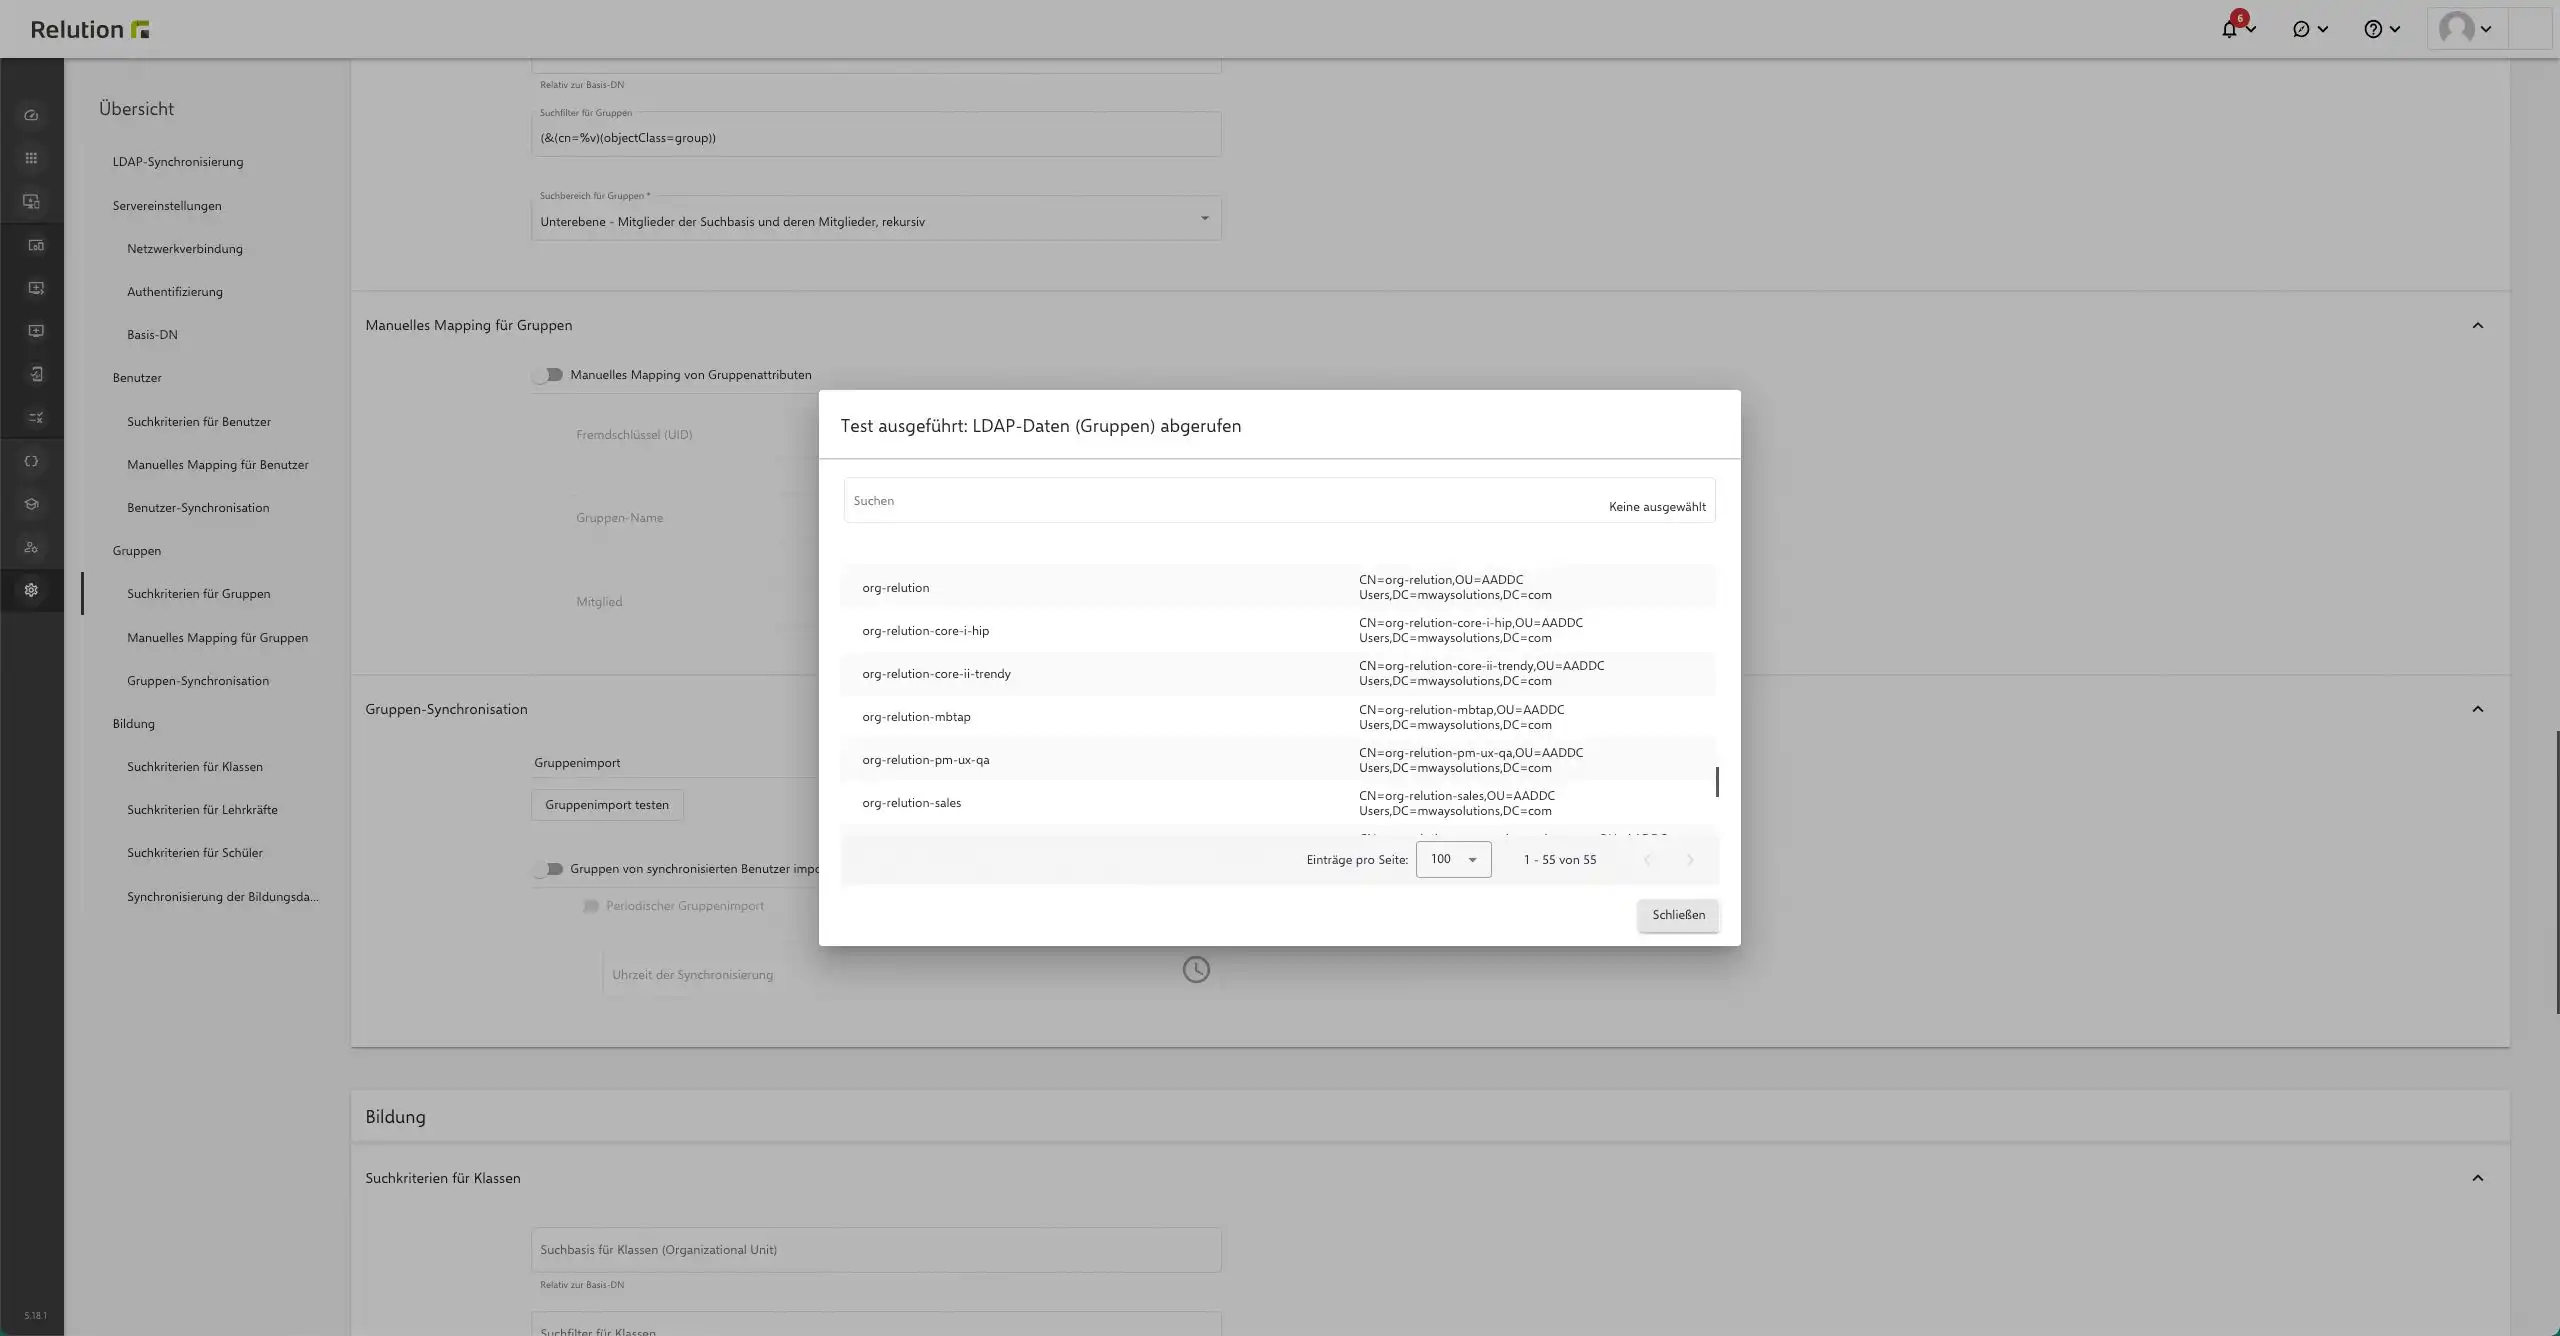This screenshot has width=2560, height=1336.
Task: Click the dialog list scrollbar thumb
Action: [x=1717, y=782]
